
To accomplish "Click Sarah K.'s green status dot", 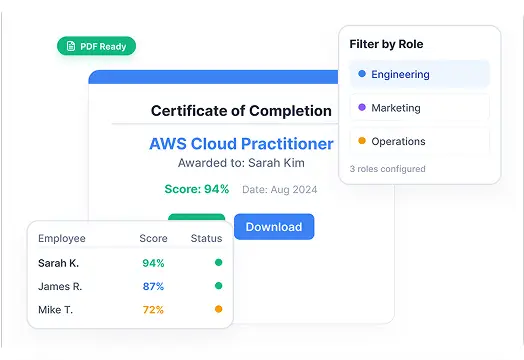I will (x=219, y=262).
